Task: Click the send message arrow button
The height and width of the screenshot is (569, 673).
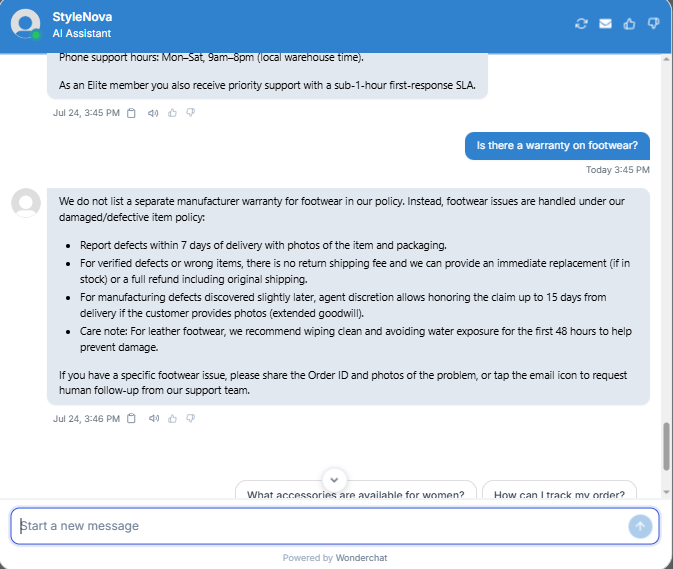Action: click(640, 526)
